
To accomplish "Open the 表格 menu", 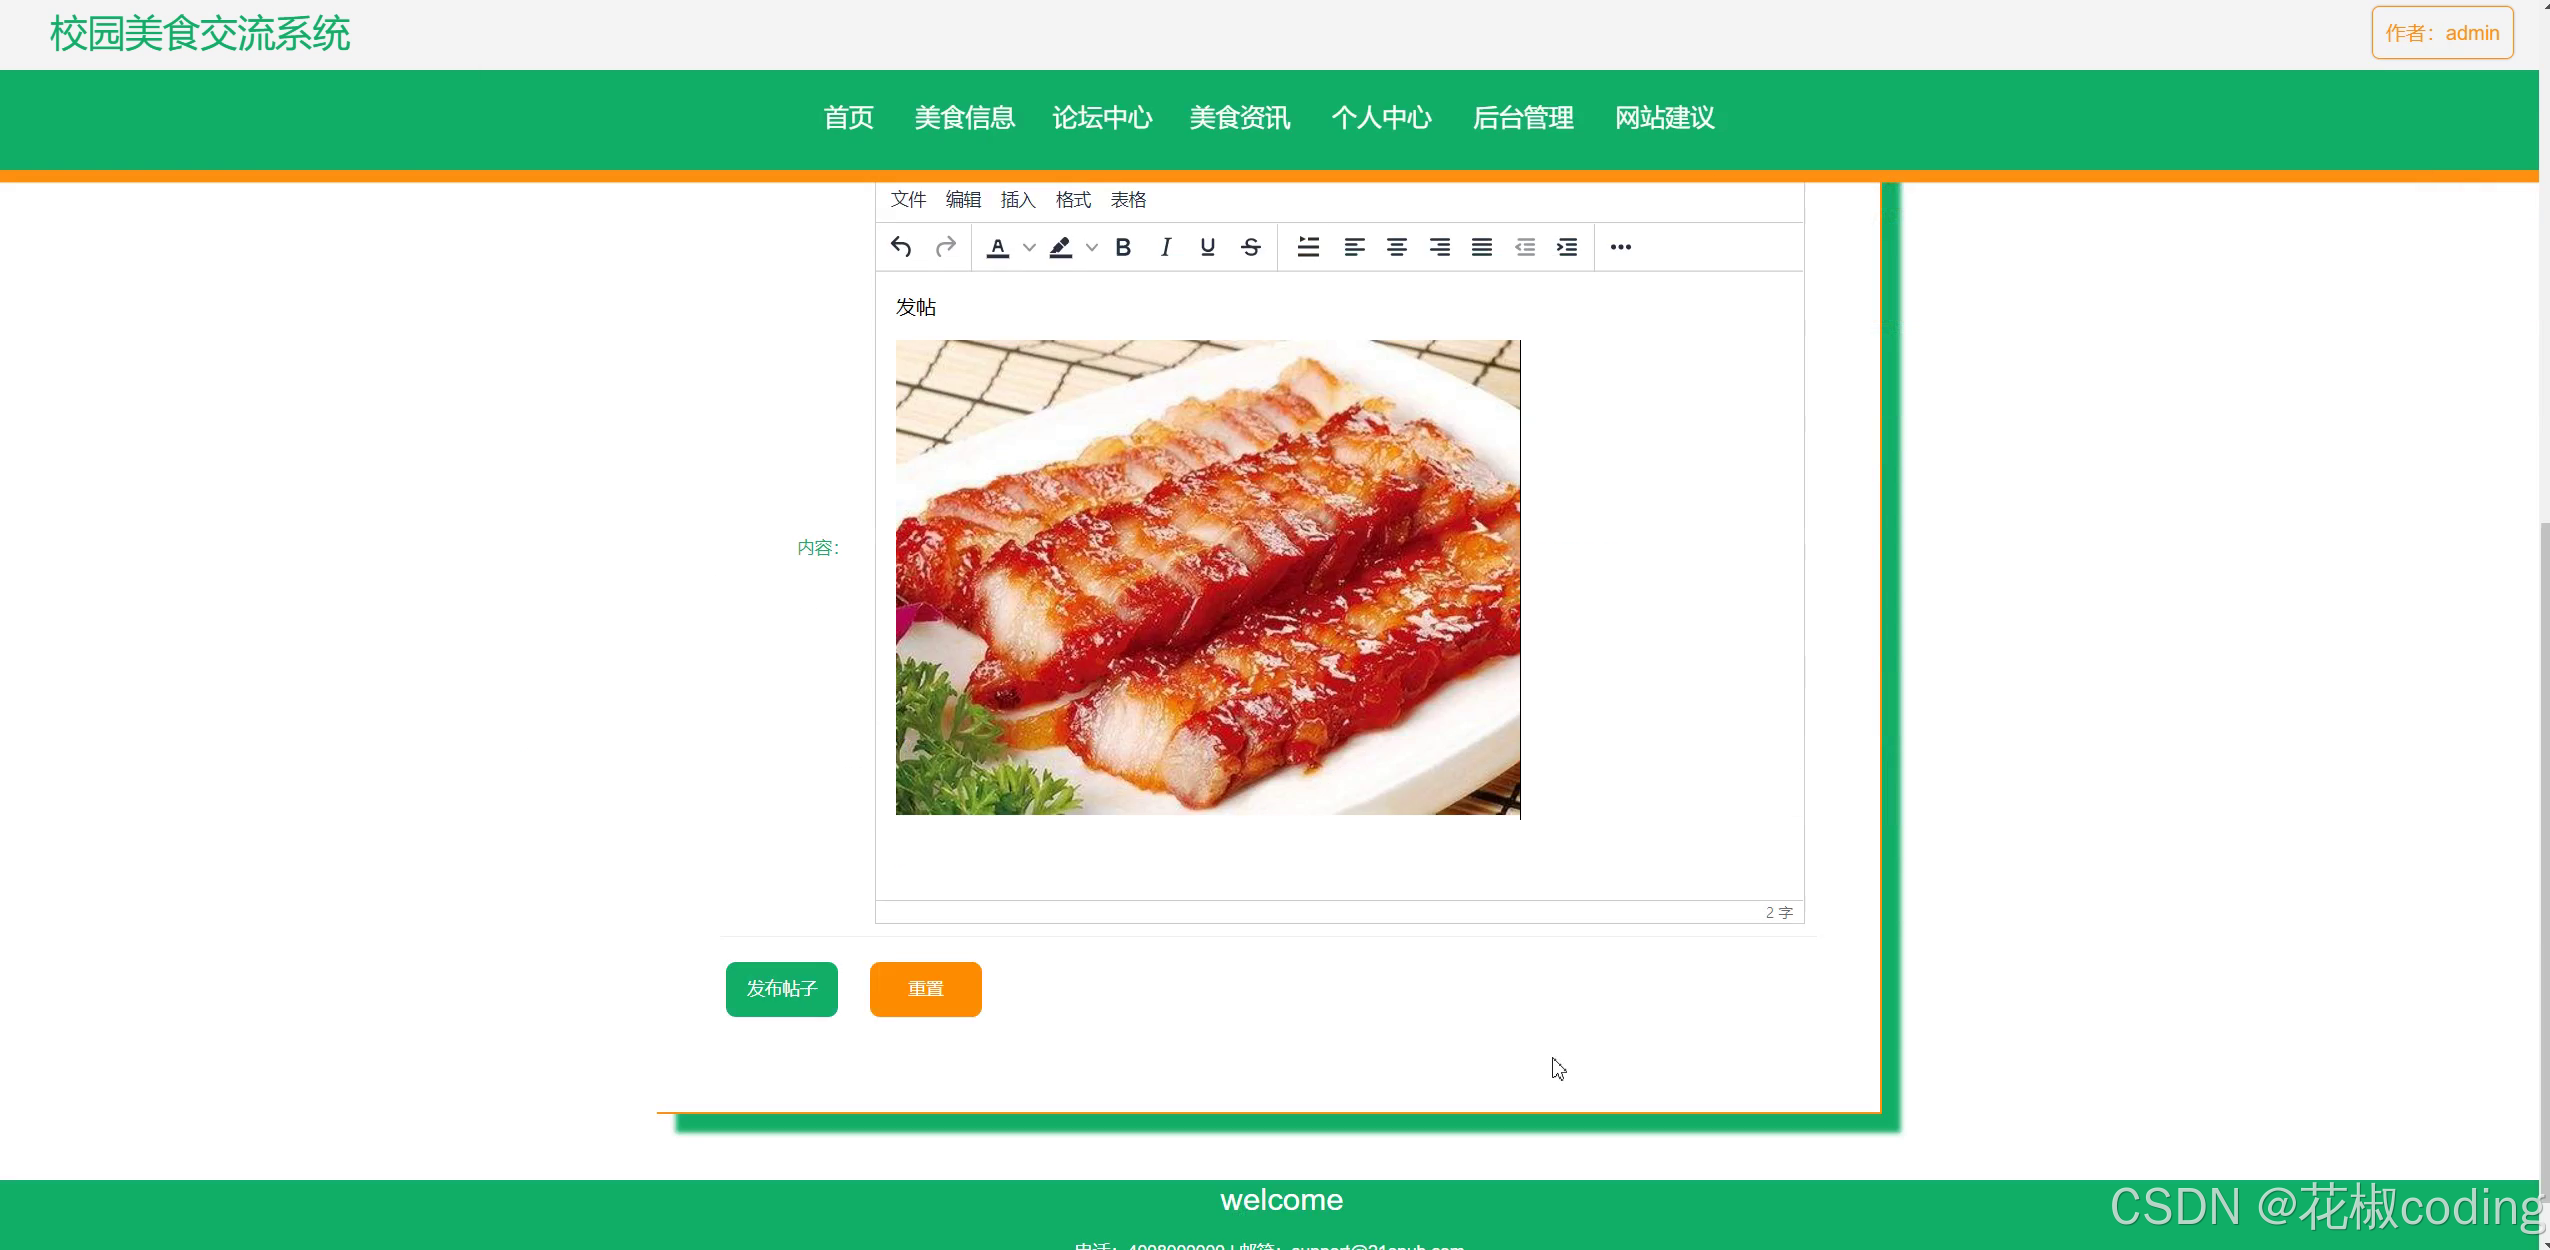I will tap(1128, 199).
